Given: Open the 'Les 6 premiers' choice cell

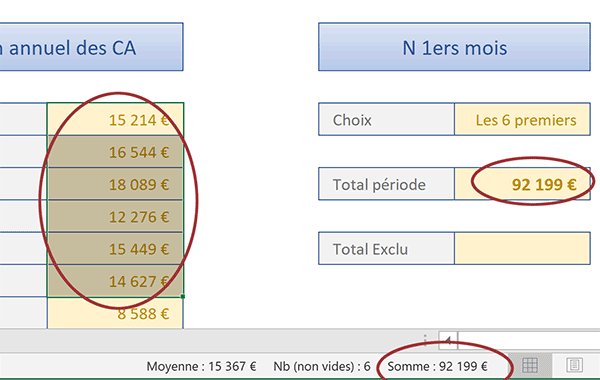Looking at the screenshot, I should coord(522,119).
